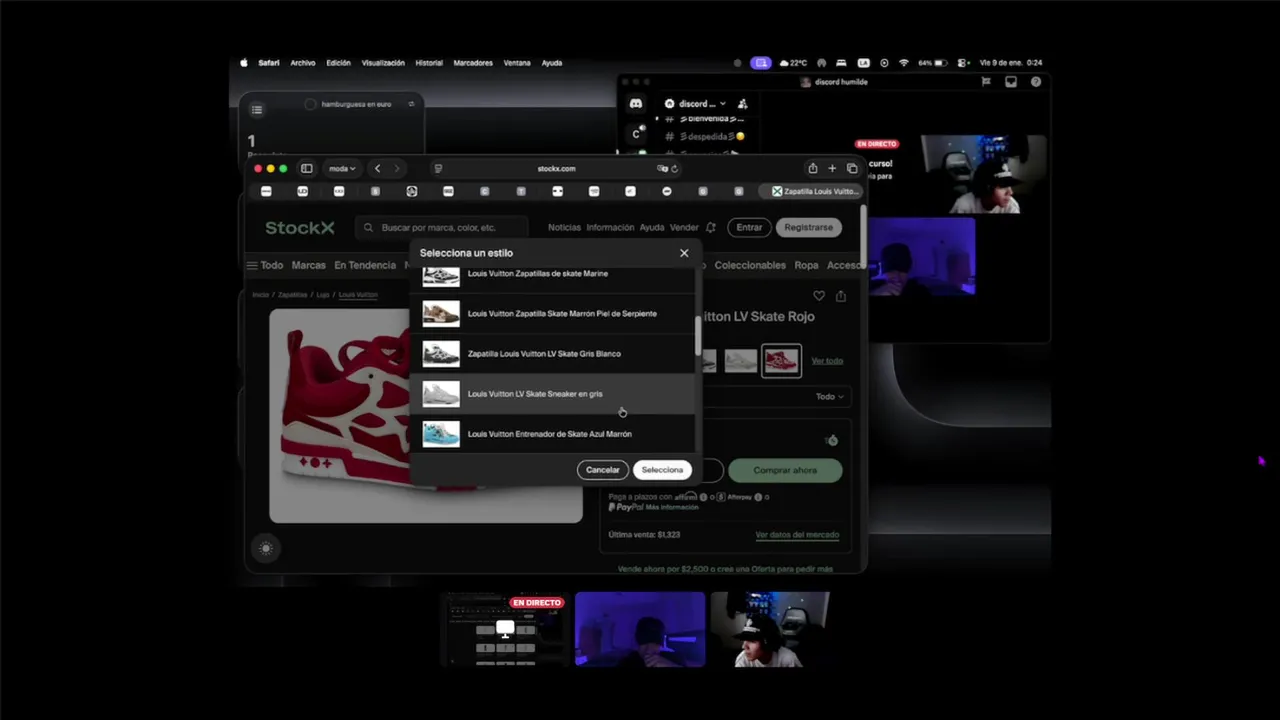
Task: Choose Louis Vuitton Entrenador de Skate Azul Marrón
Action: click(x=554, y=434)
